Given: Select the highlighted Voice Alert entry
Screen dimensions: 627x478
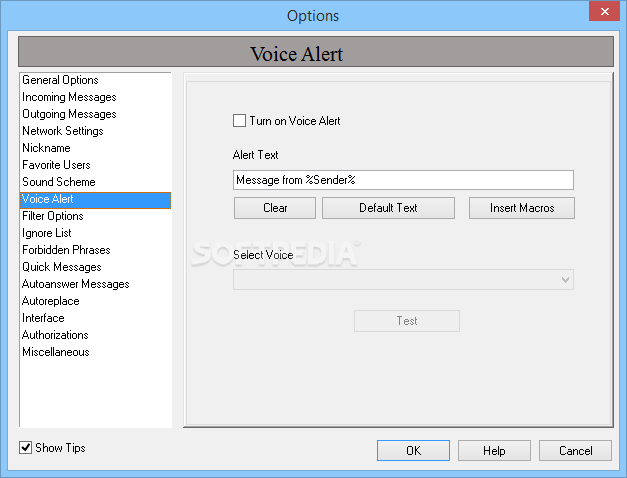Looking at the screenshot, I should [95, 199].
